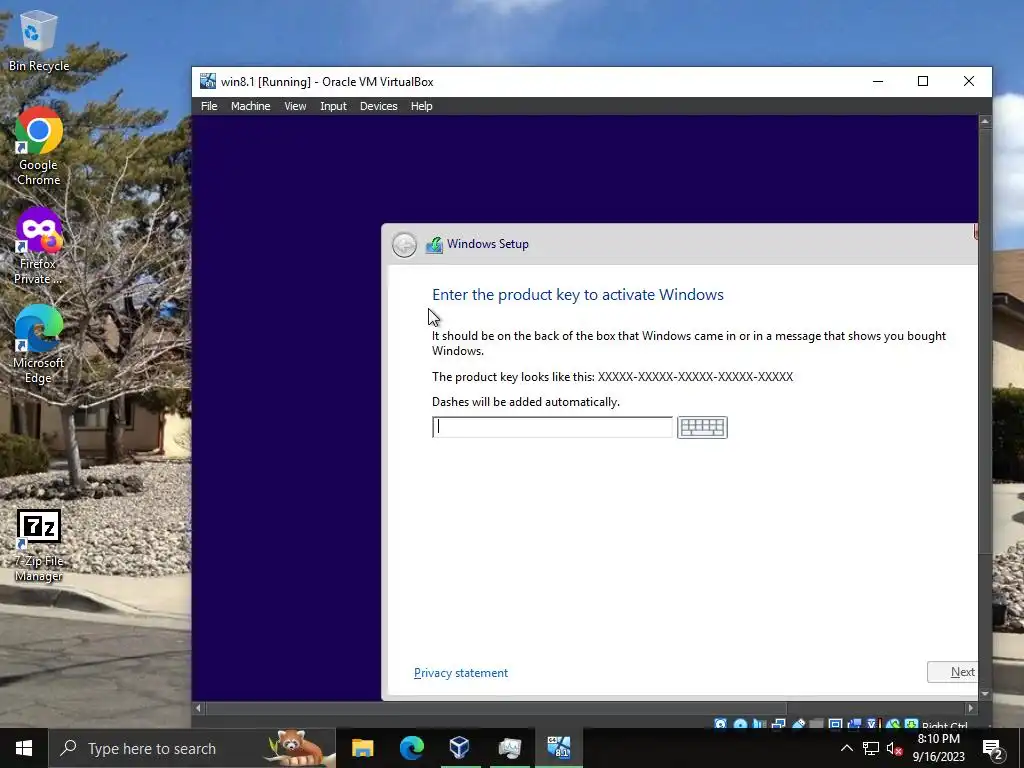Click the muted volume tray icon
Viewport: 1024px width, 768px height.
pos(894,748)
